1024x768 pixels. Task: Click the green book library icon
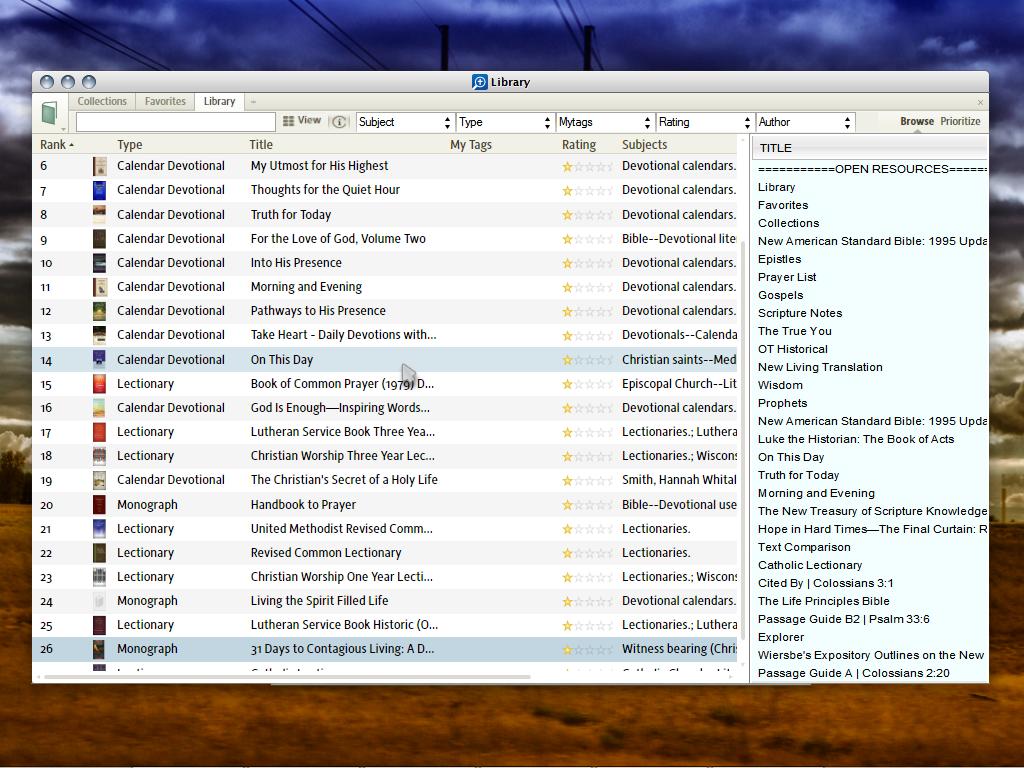pos(50,113)
